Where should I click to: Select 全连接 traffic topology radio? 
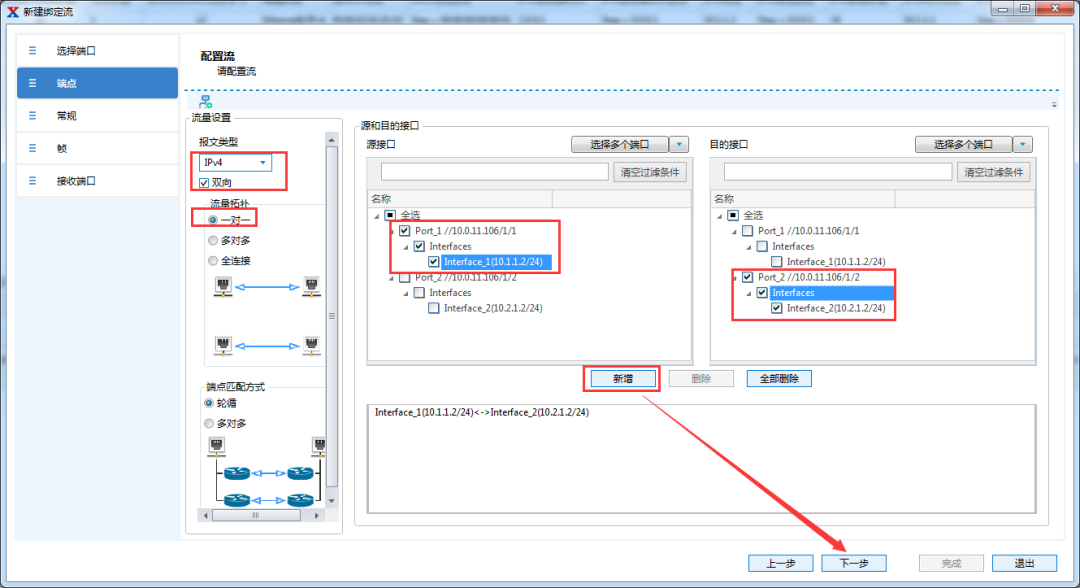pyautogui.click(x=213, y=261)
